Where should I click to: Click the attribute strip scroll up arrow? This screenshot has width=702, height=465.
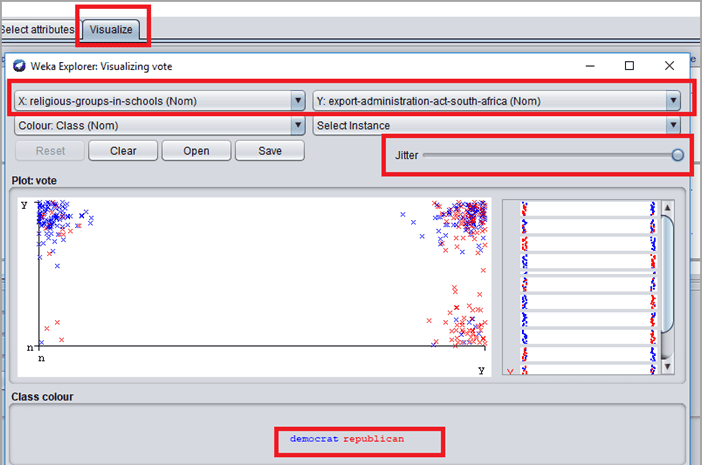(x=668, y=208)
